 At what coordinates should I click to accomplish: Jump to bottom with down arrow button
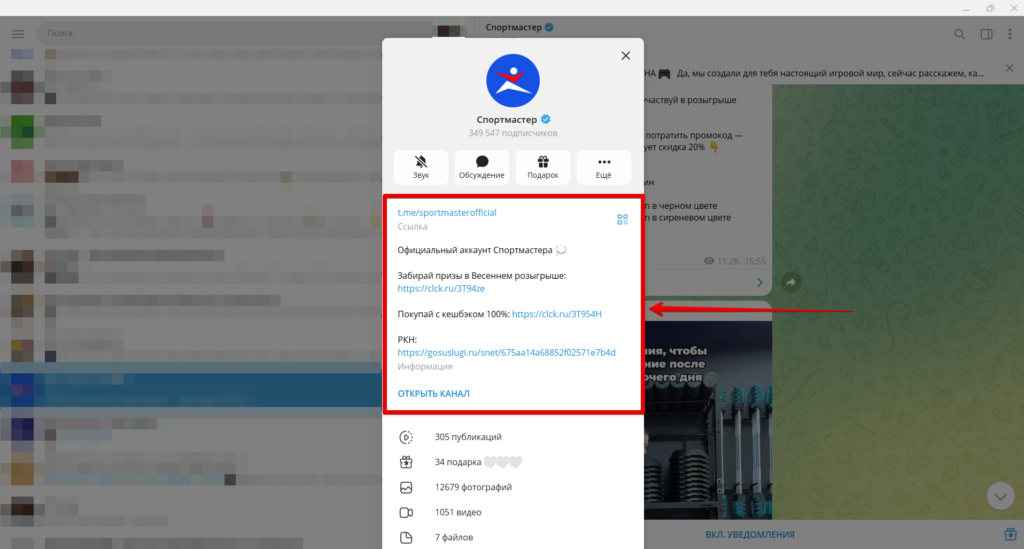tap(1000, 497)
